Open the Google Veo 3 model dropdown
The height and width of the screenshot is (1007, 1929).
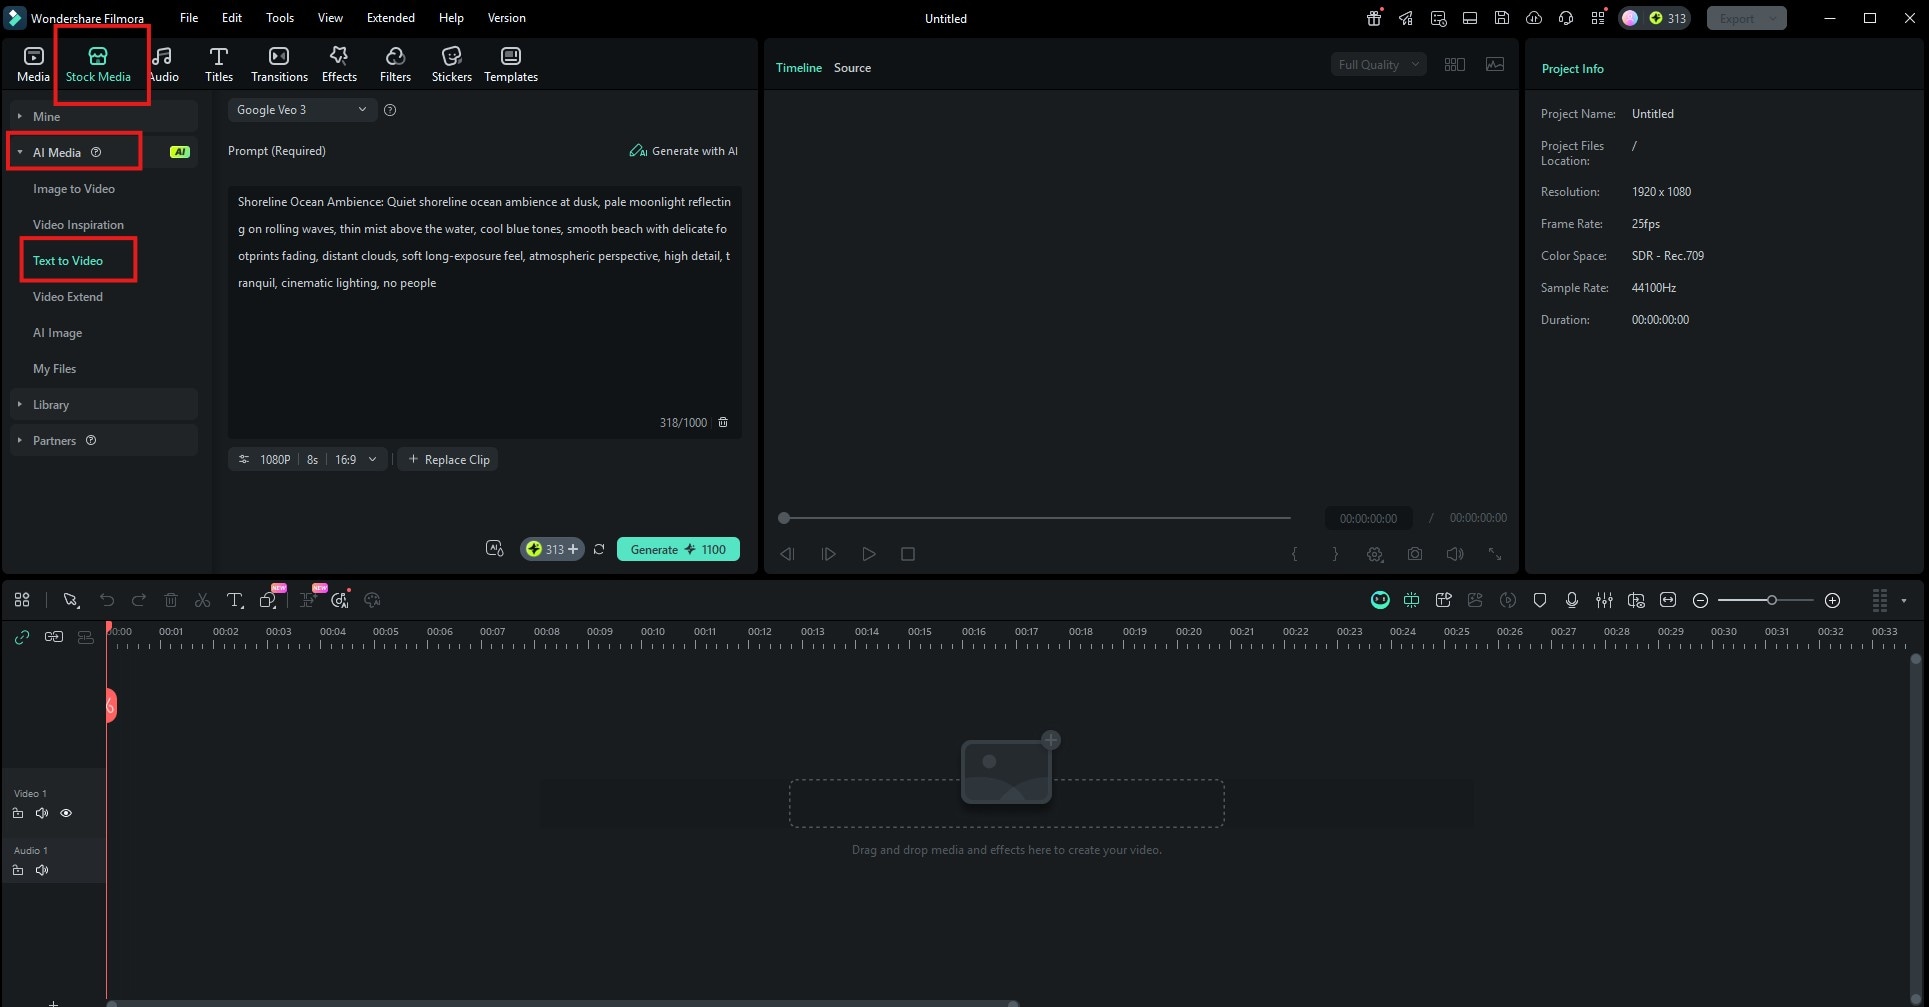[302, 110]
